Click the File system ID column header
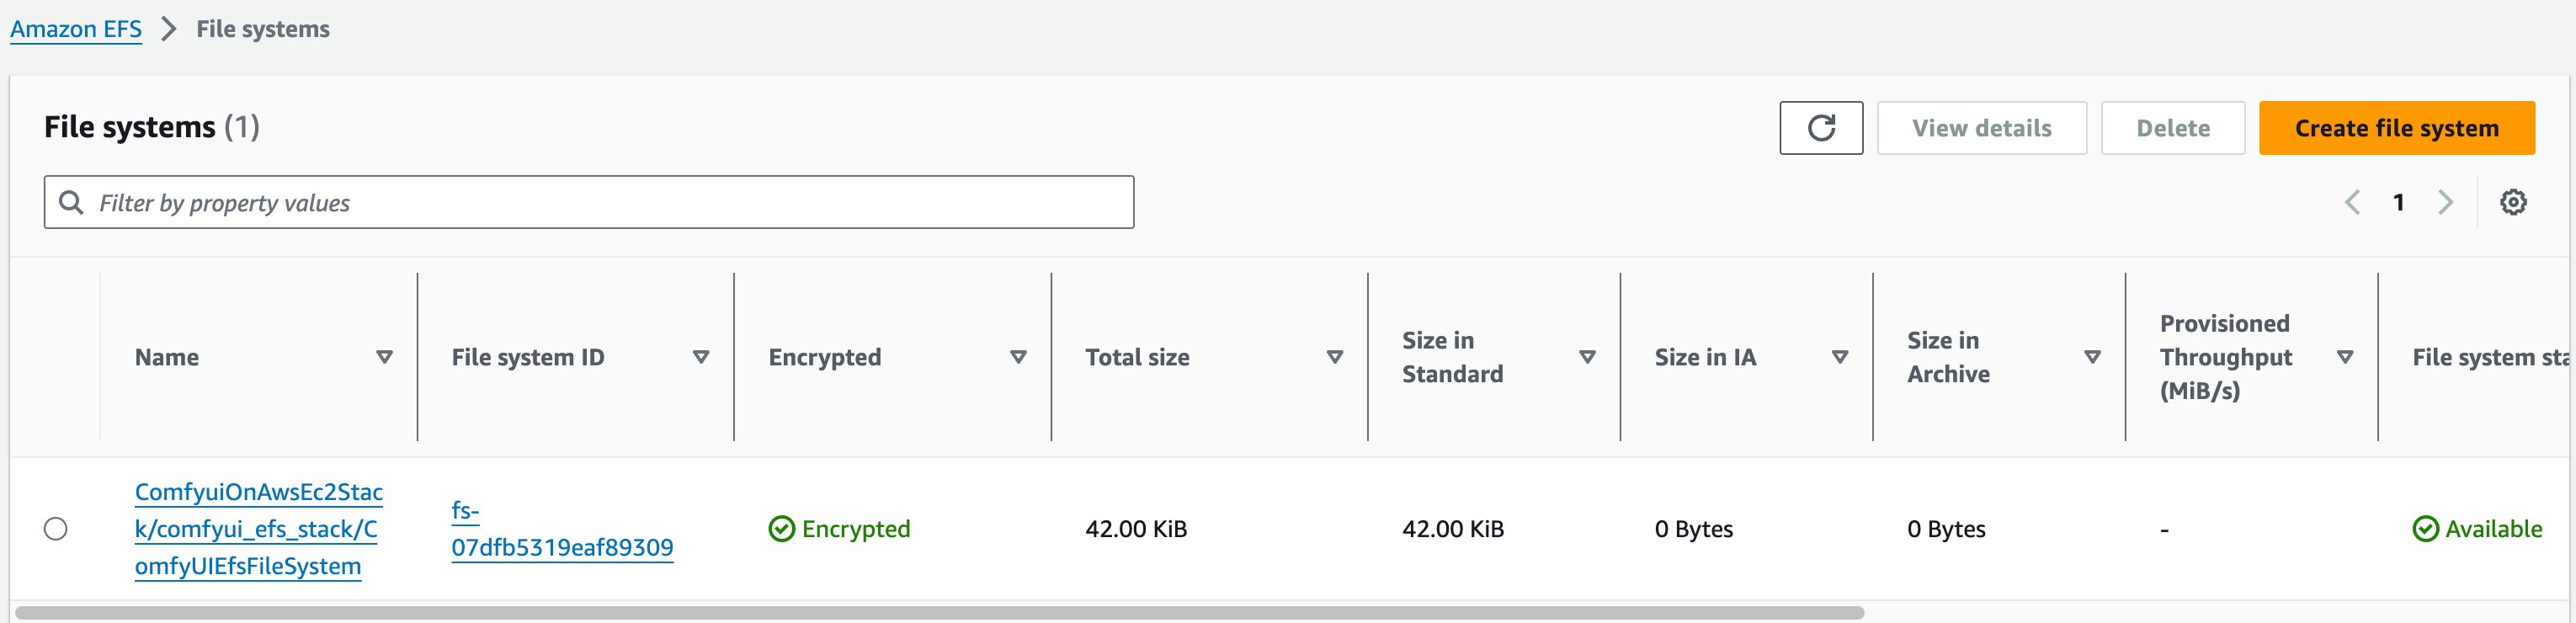The height and width of the screenshot is (623, 2576). click(x=528, y=357)
